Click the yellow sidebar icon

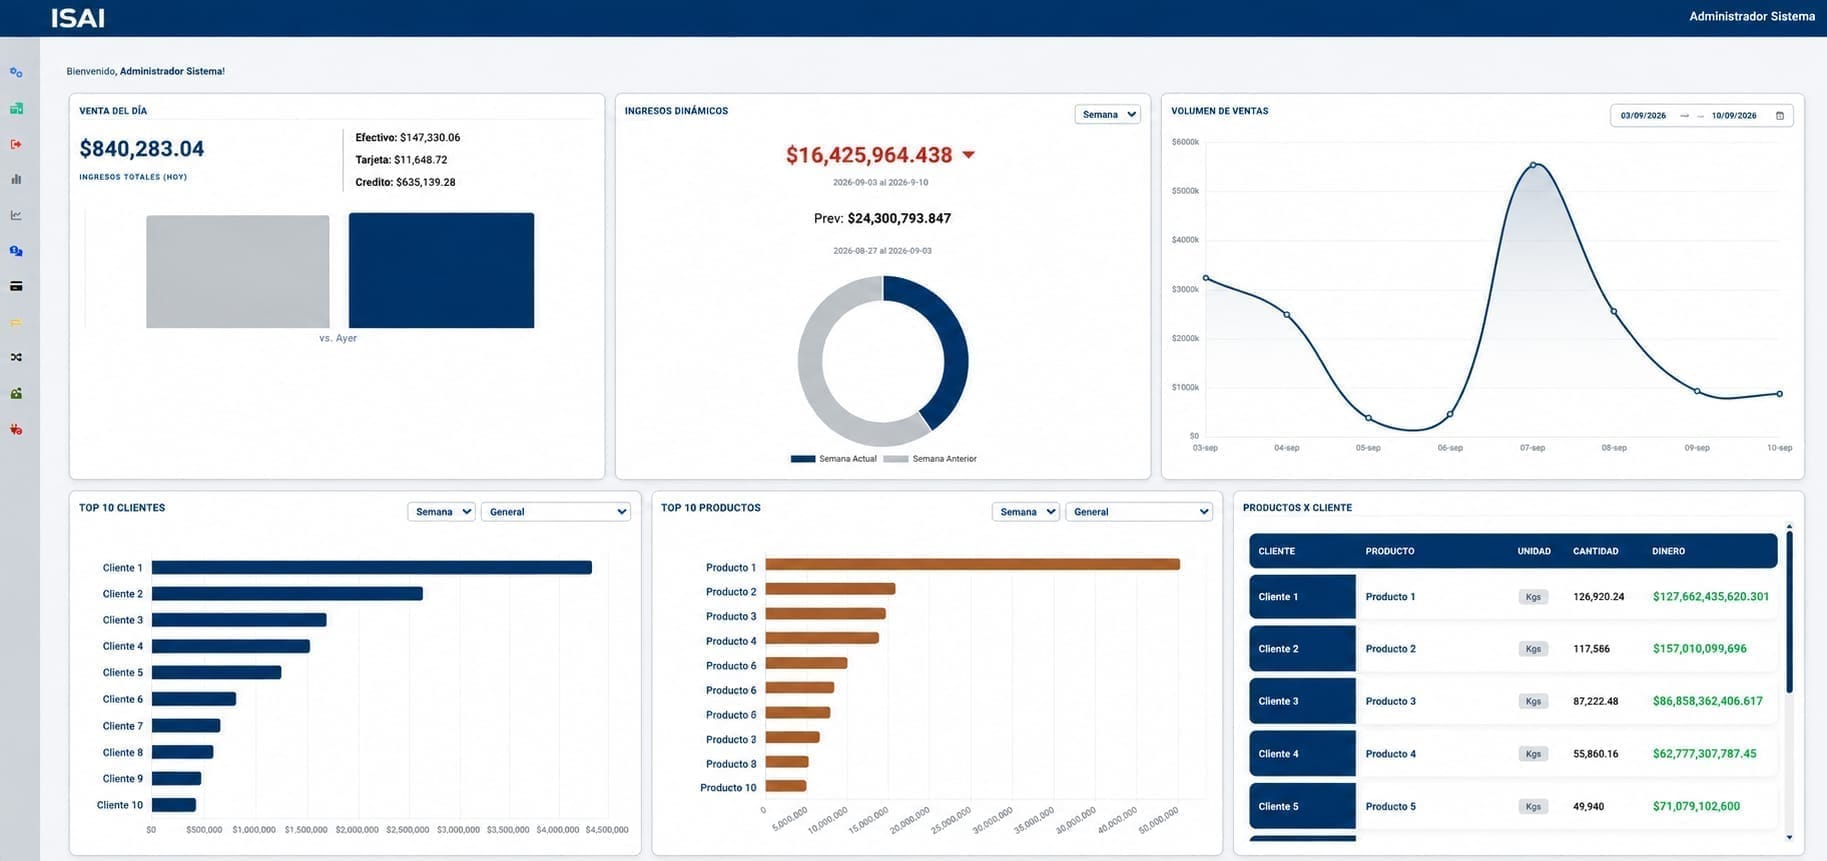click(16, 322)
